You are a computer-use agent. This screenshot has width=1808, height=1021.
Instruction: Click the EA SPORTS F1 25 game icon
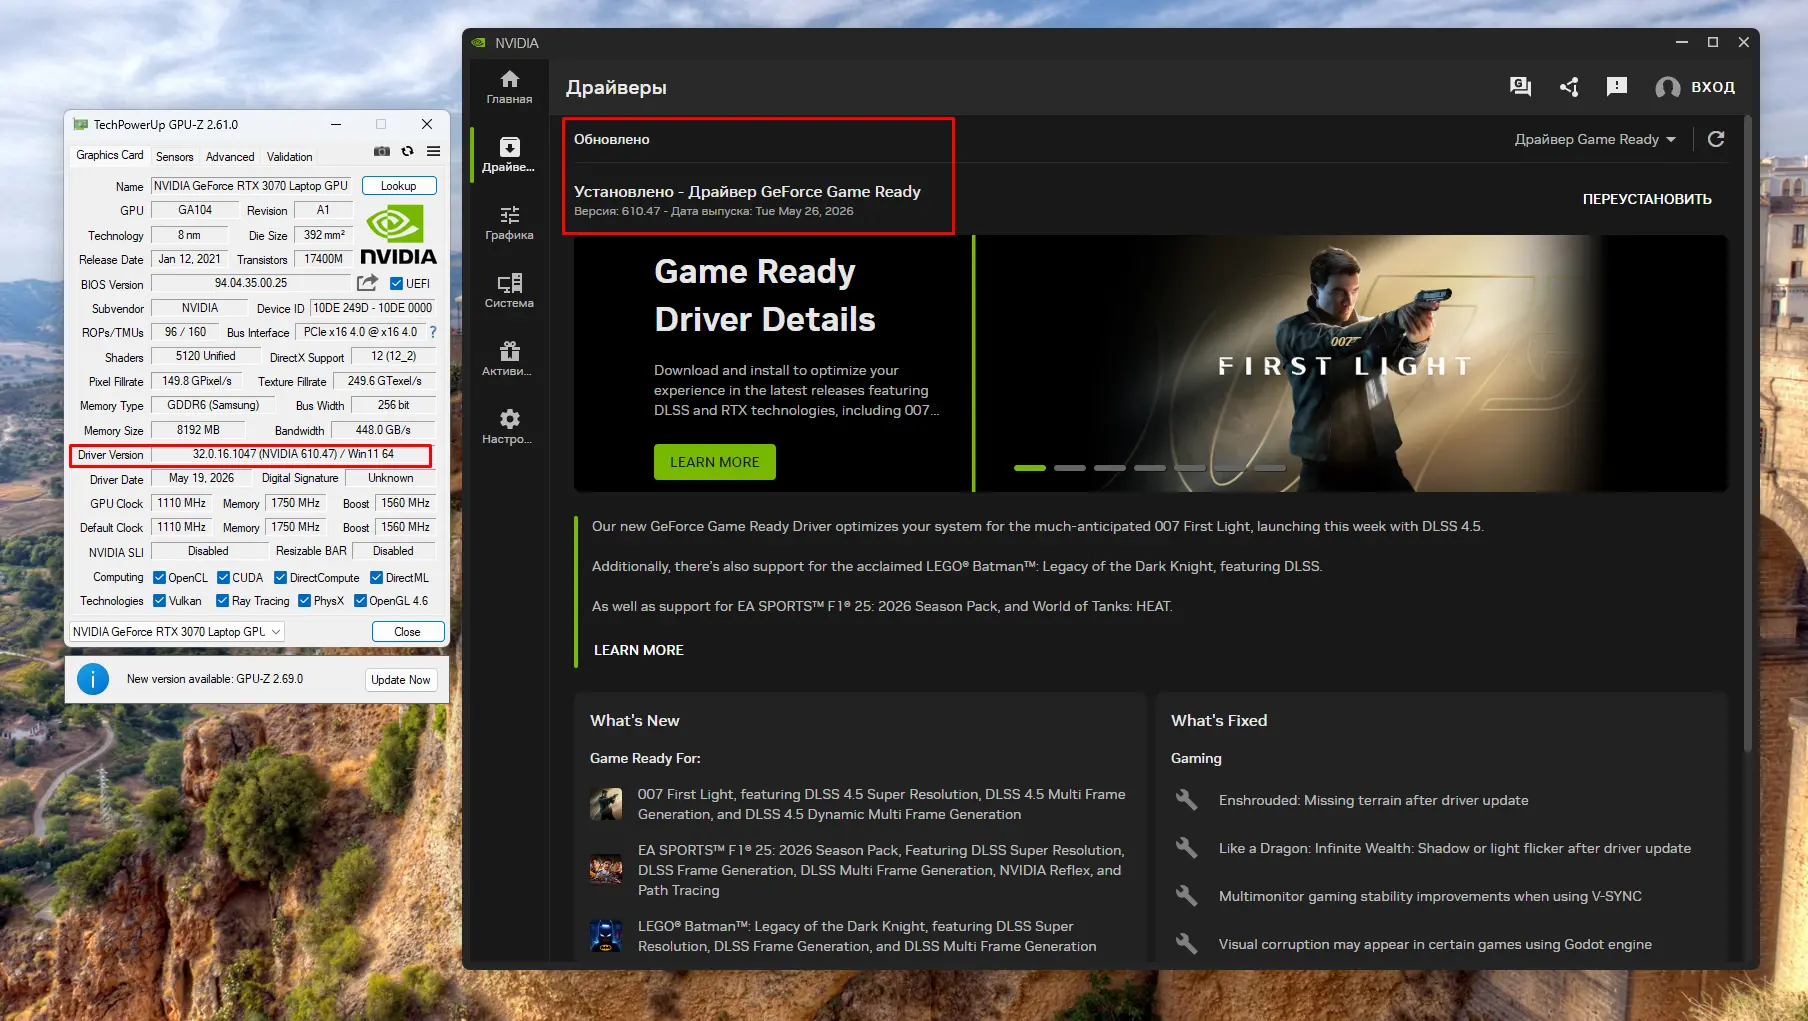coord(606,869)
